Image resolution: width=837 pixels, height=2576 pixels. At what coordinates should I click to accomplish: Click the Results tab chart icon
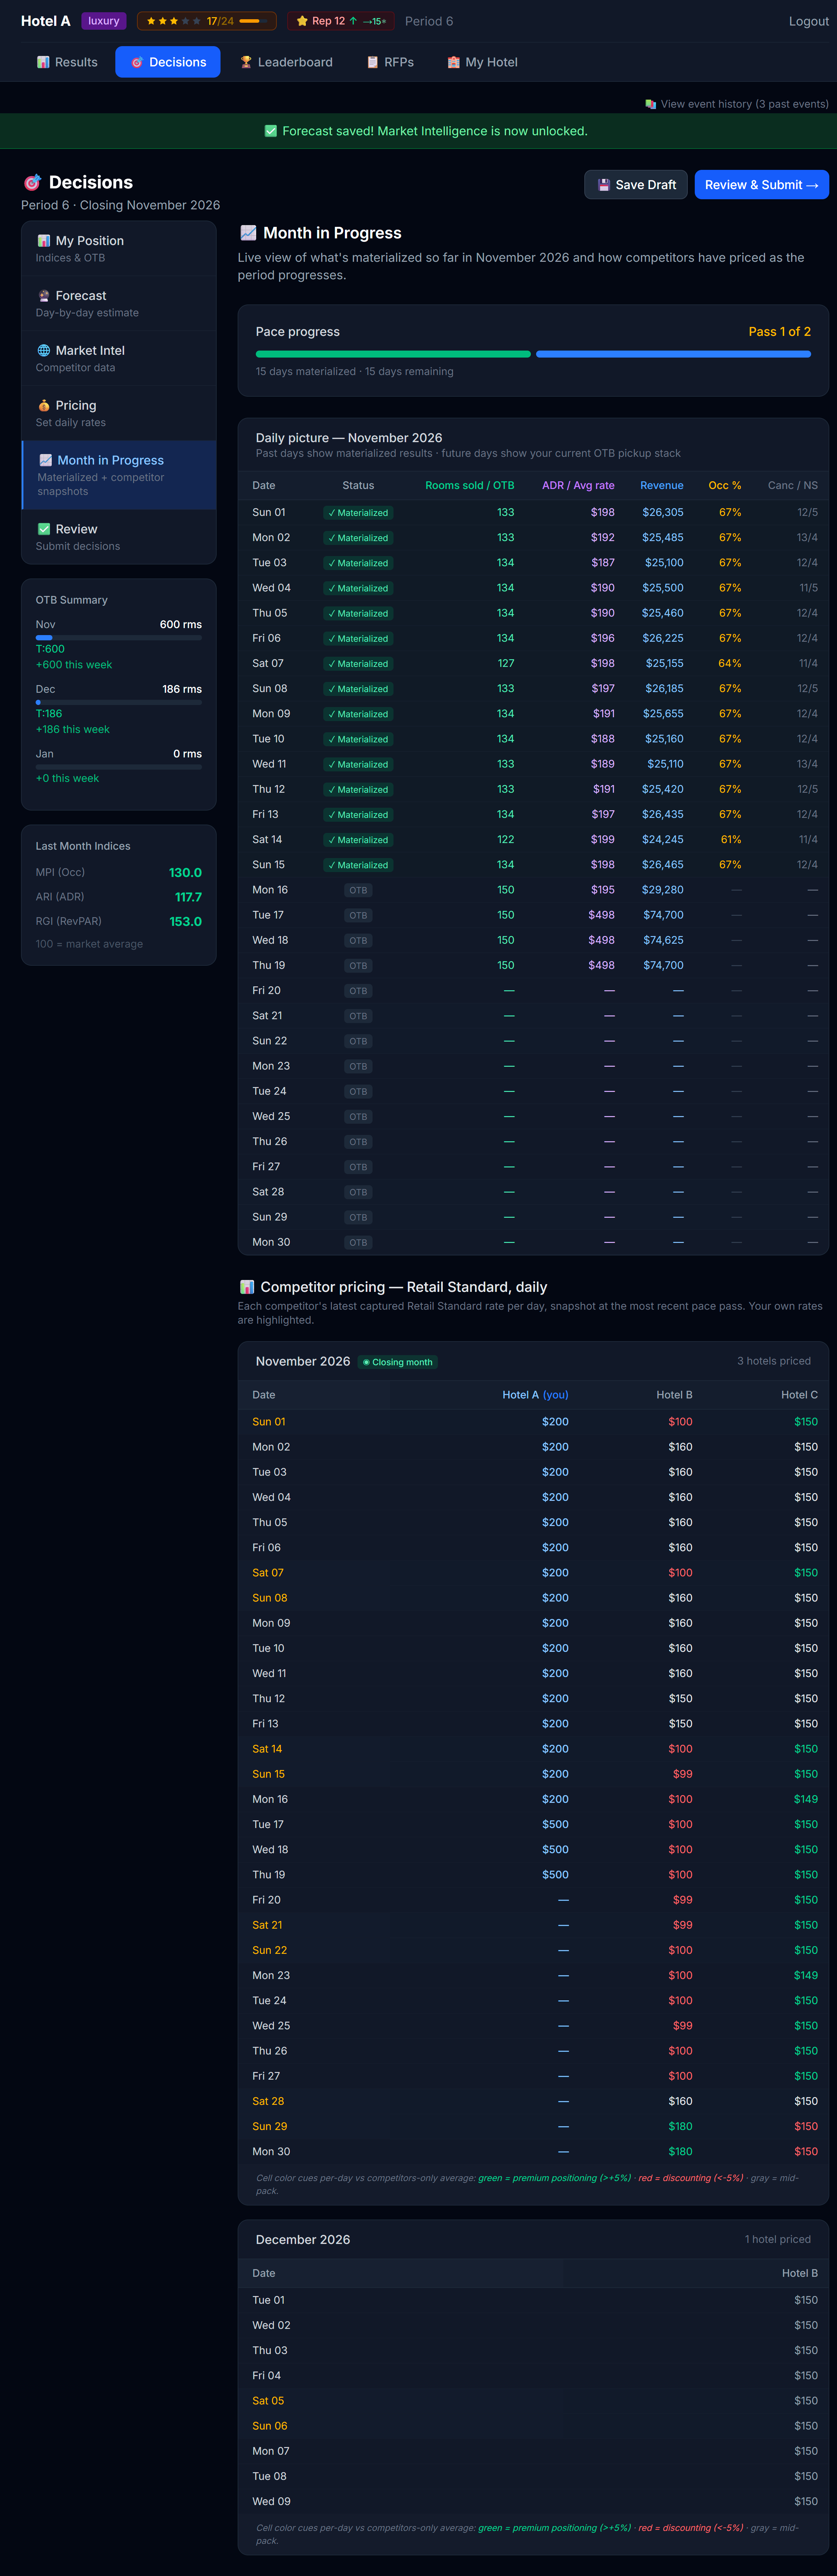click(43, 62)
